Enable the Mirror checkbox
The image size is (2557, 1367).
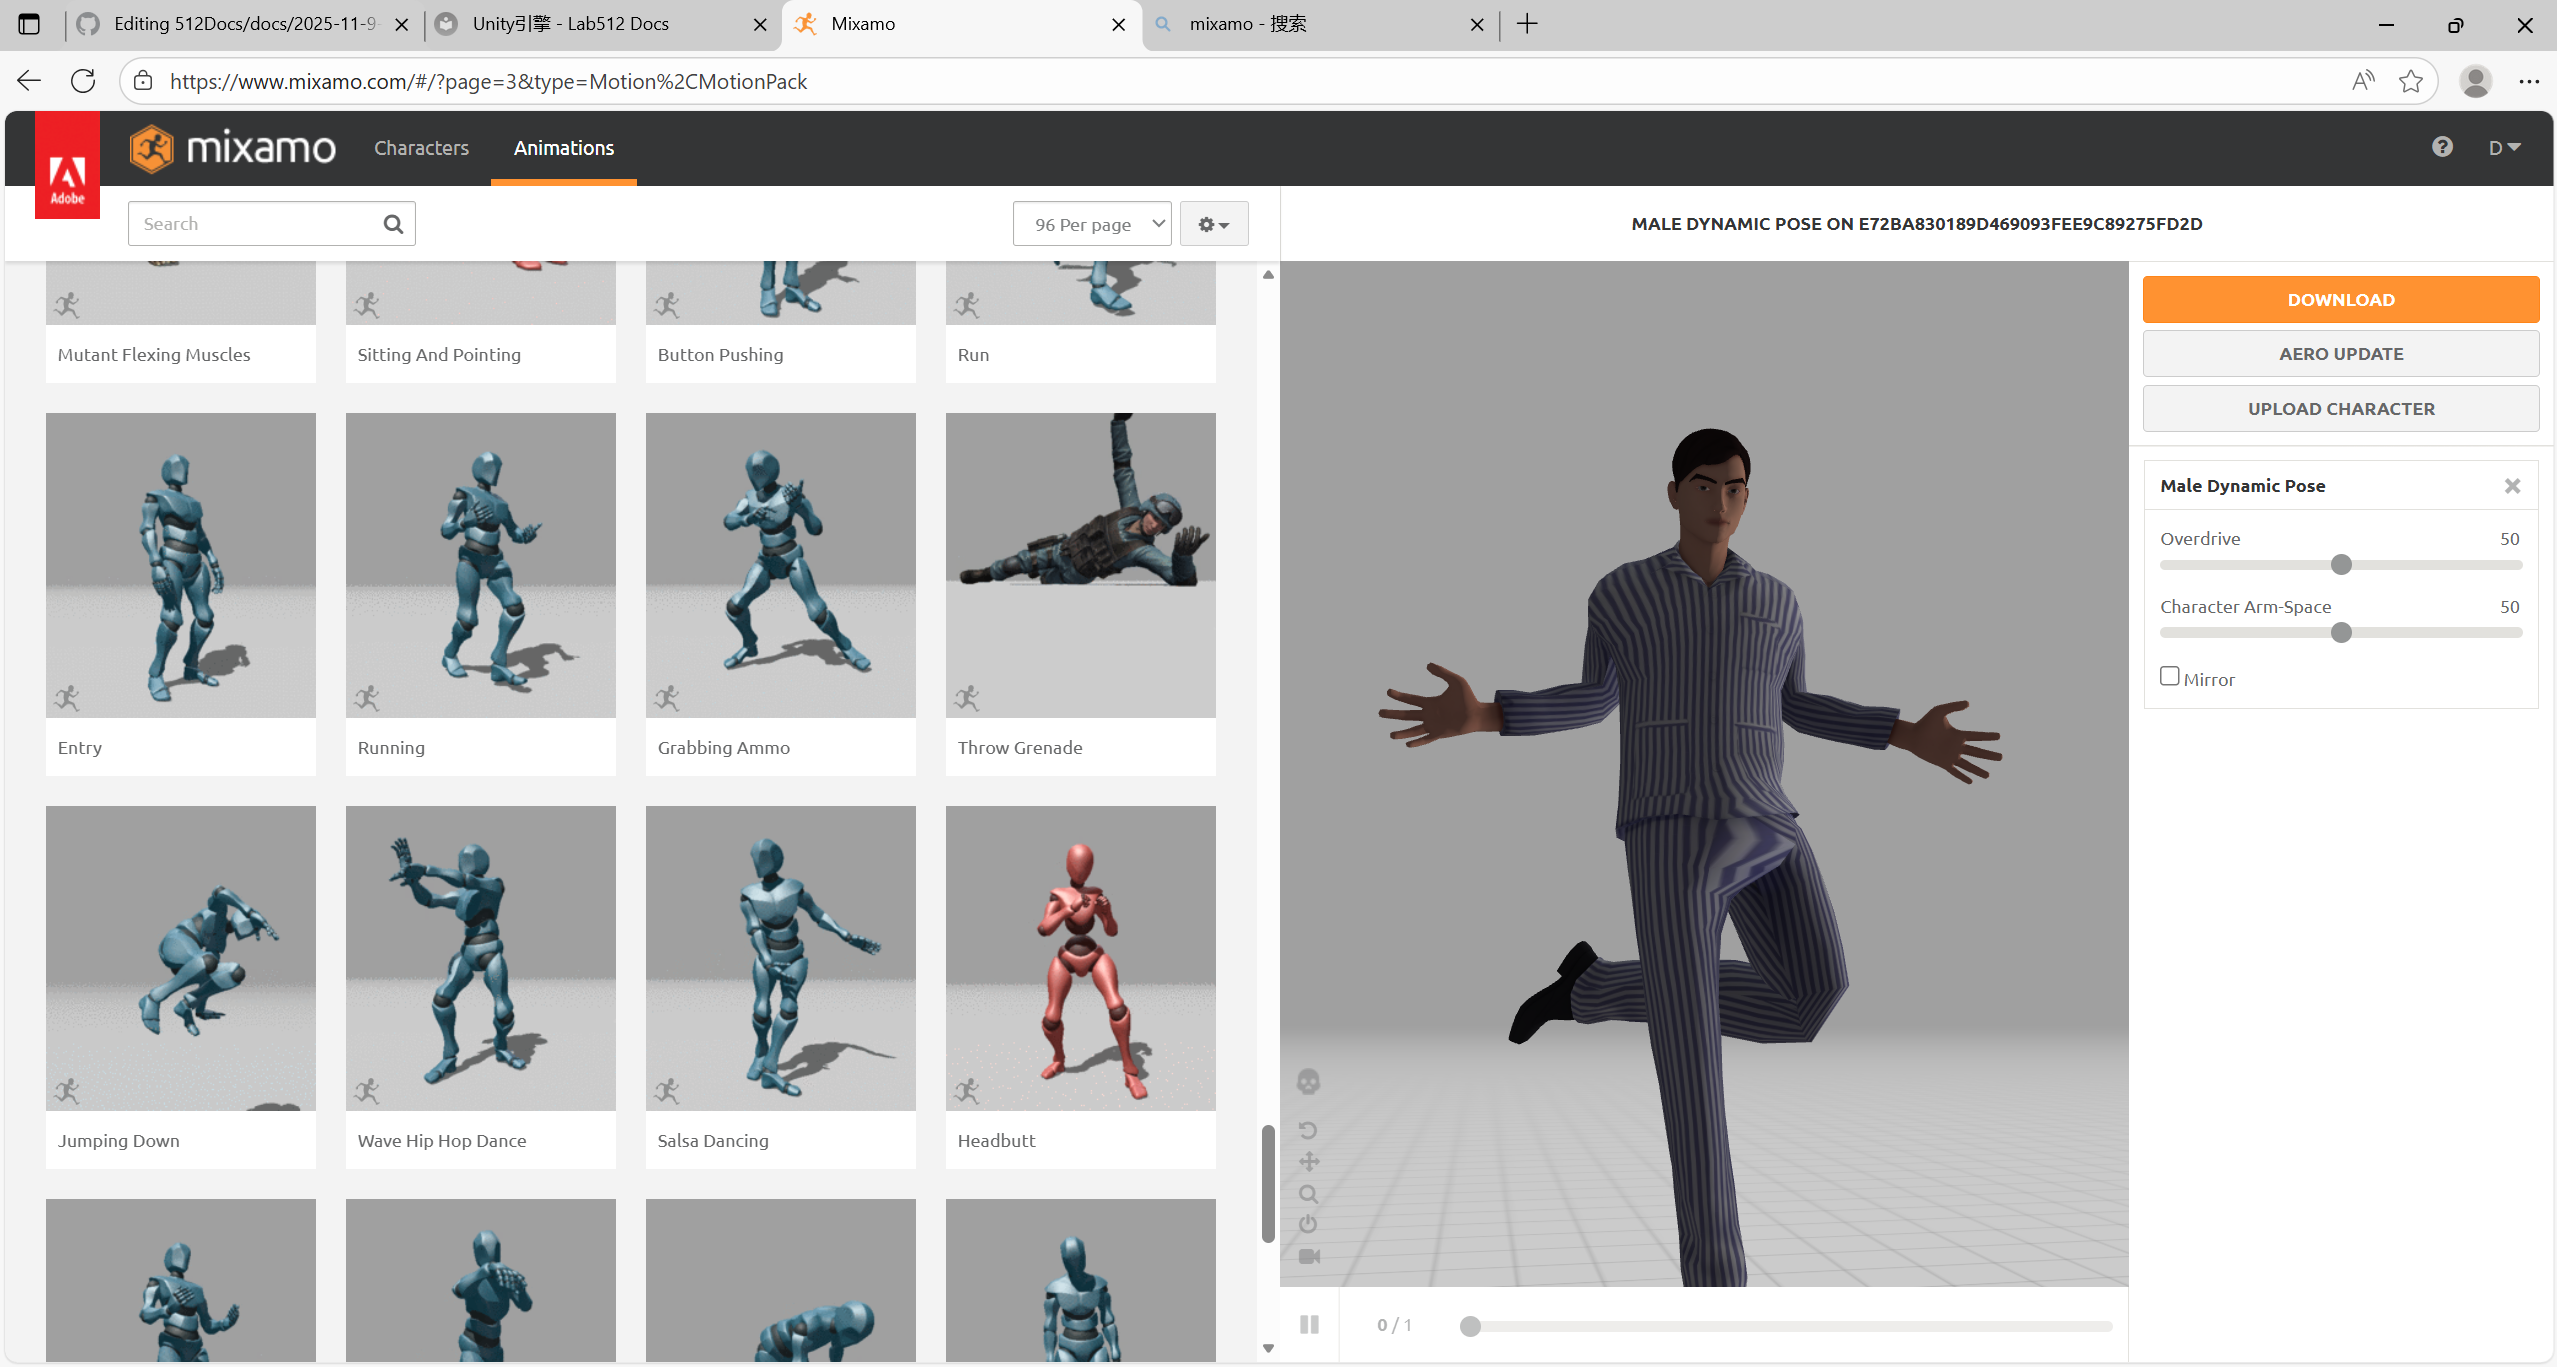pos(2169,677)
